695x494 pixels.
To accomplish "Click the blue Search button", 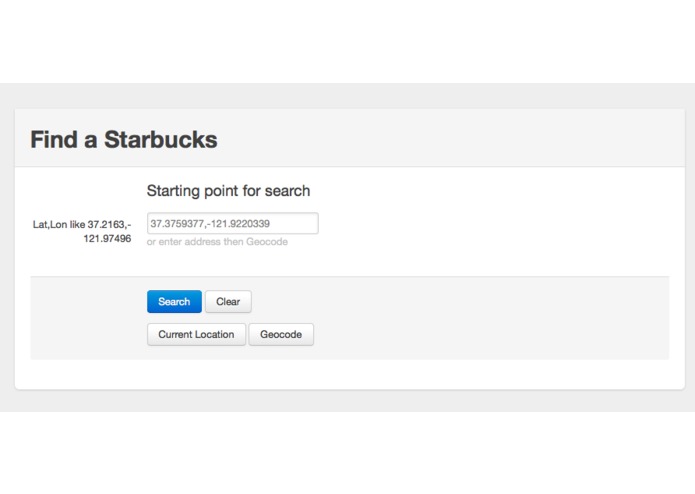I will click(174, 302).
